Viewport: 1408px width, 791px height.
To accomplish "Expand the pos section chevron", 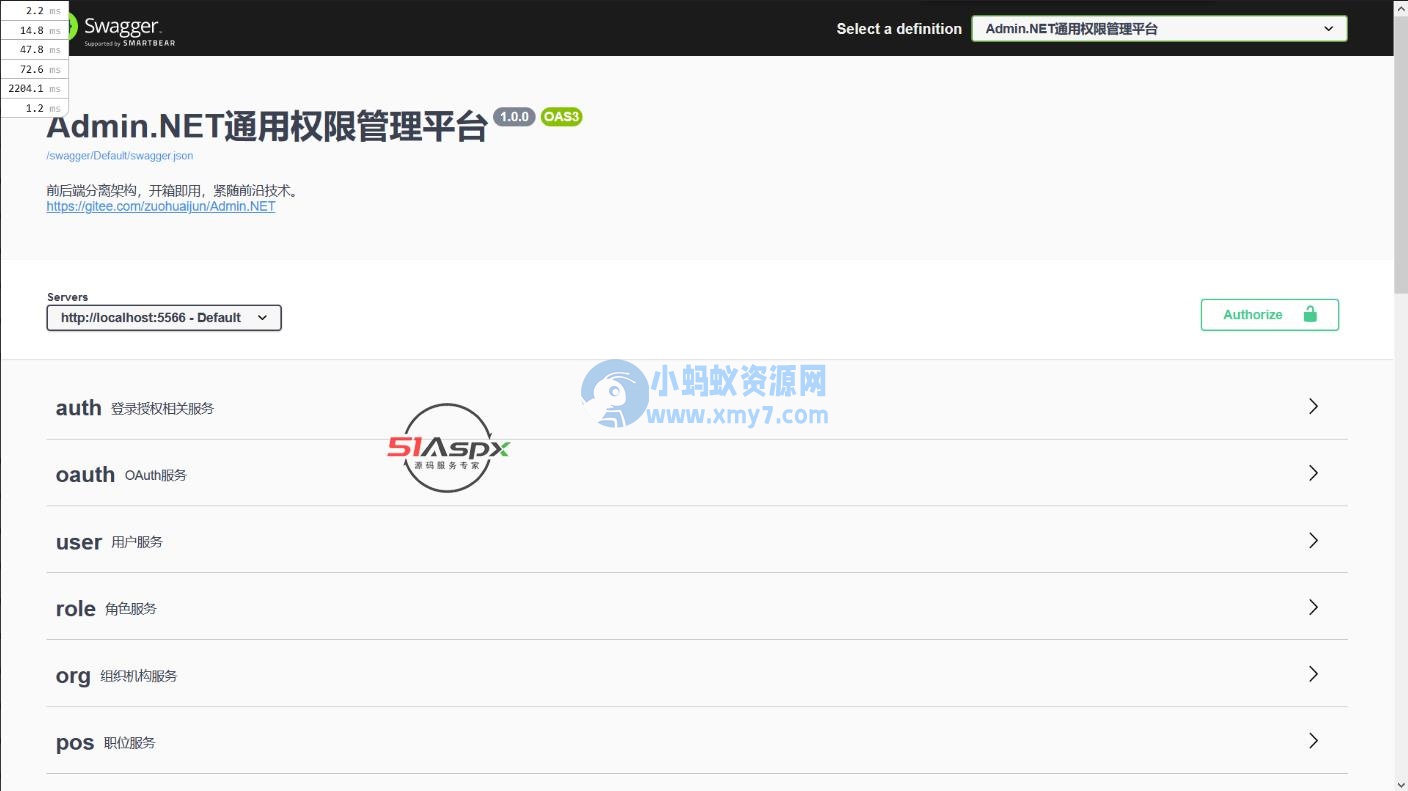I will pos(1314,741).
